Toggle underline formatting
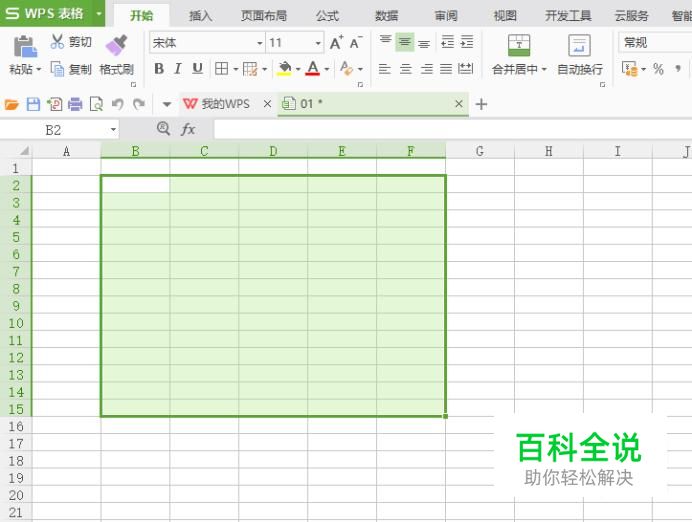The height and width of the screenshot is (522, 692). point(197,68)
